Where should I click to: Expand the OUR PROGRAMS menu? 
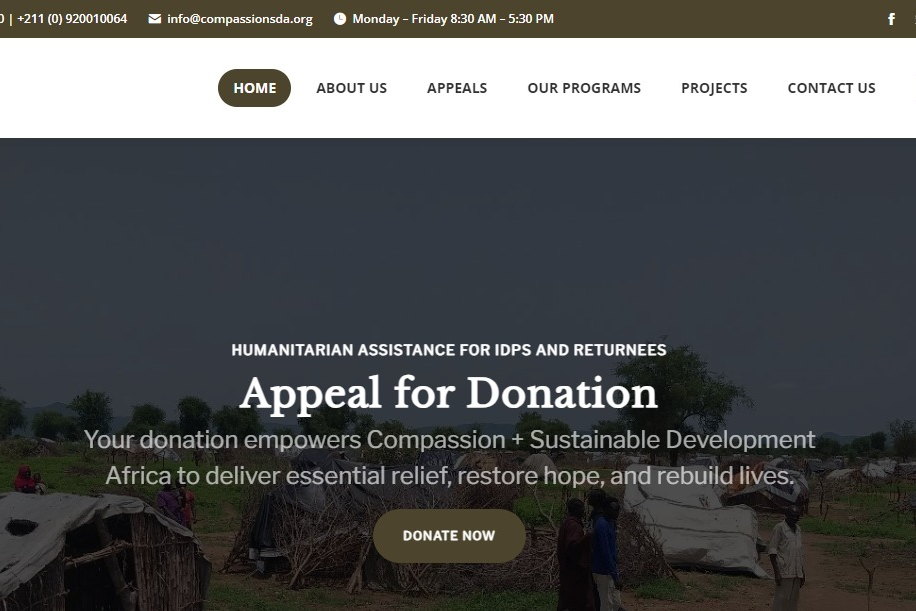click(x=584, y=88)
